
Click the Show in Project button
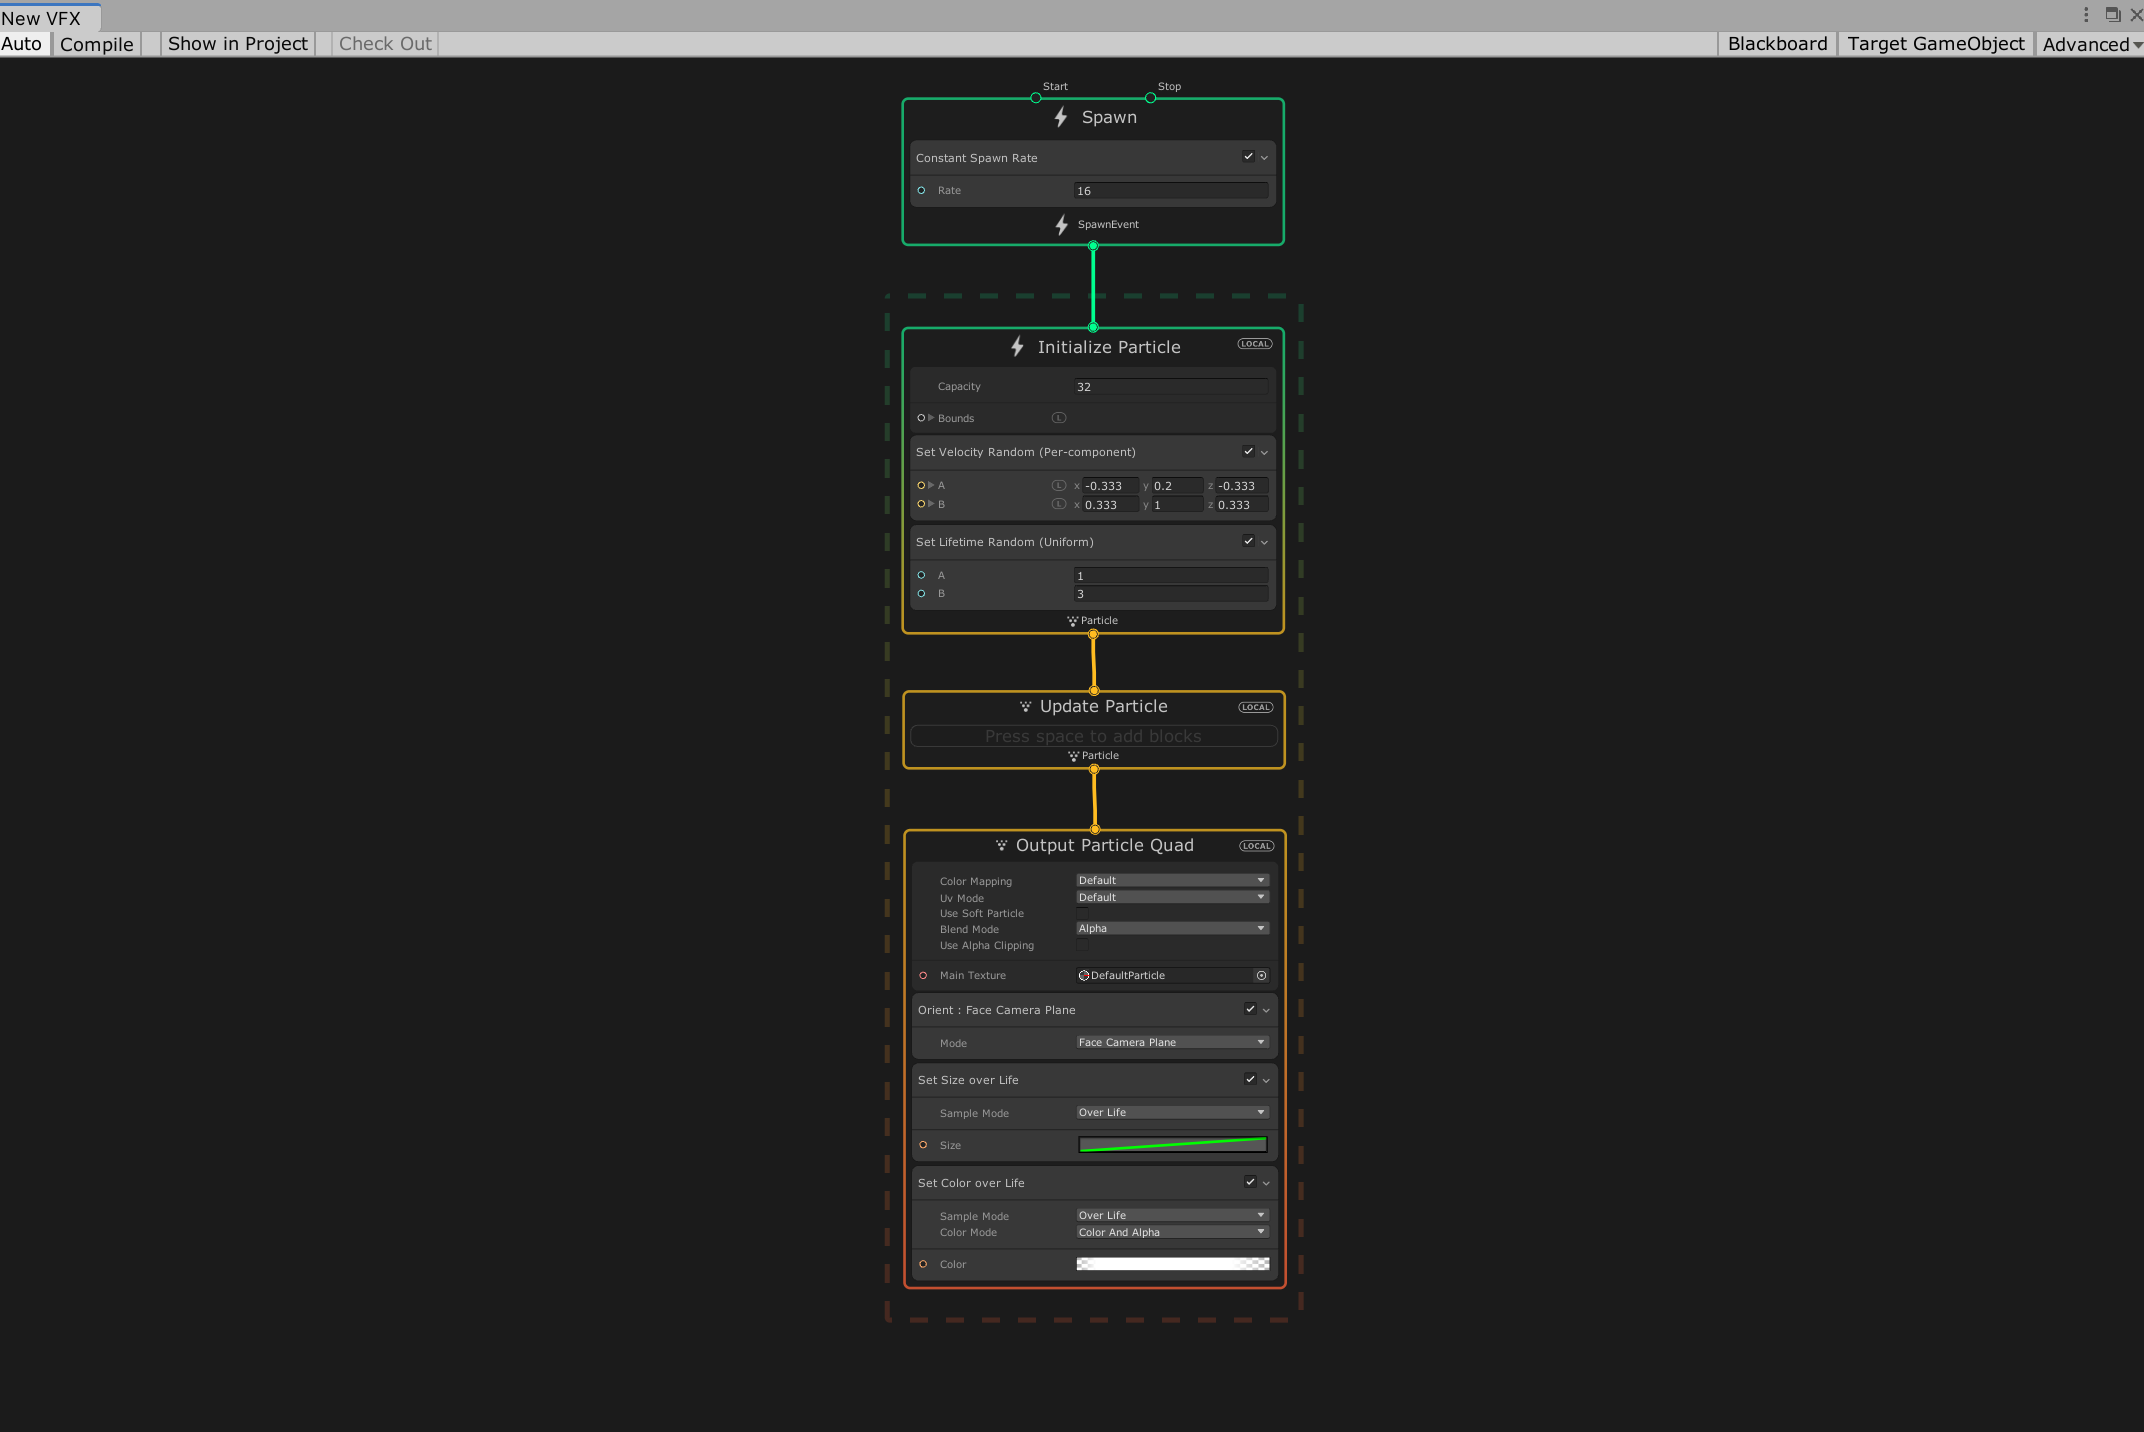pyautogui.click(x=238, y=43)
